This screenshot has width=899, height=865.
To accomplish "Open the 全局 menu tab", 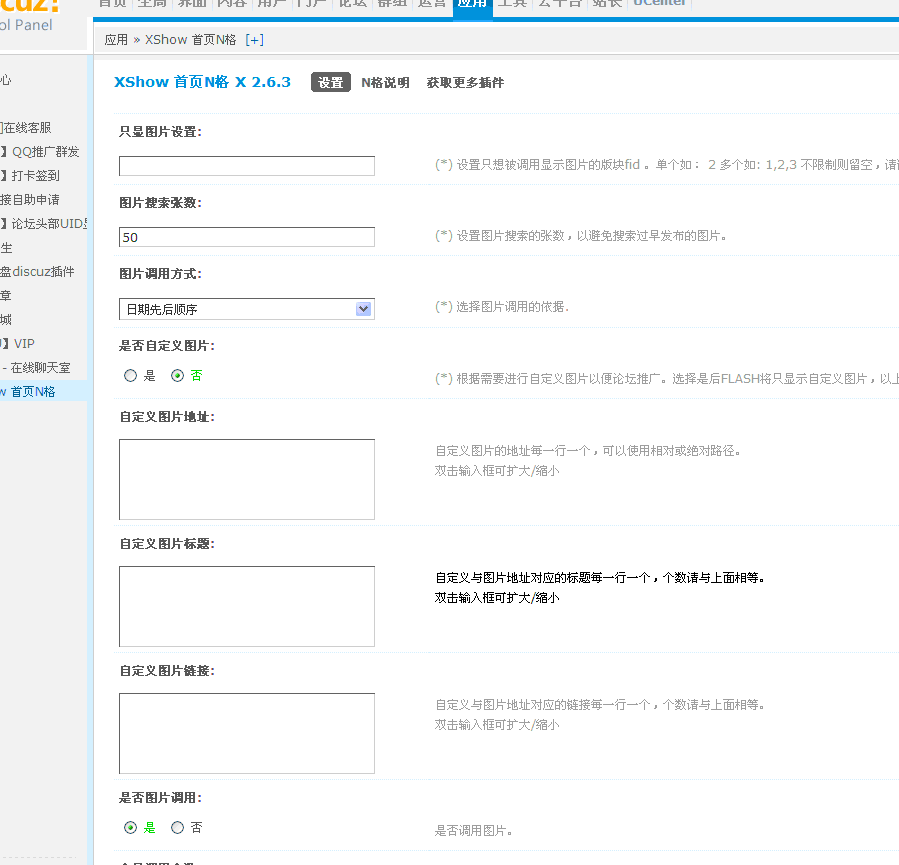I will (x=152, y=3).
